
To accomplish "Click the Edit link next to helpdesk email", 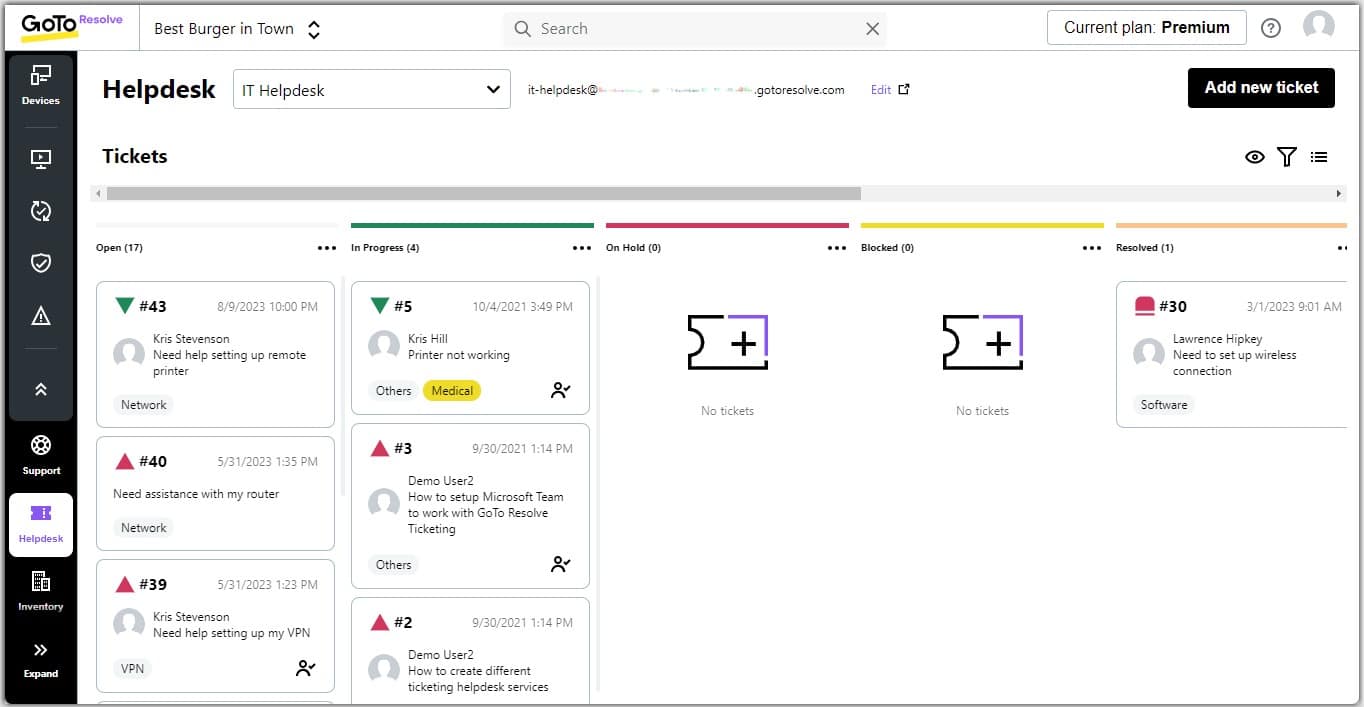I will [880, 90].
